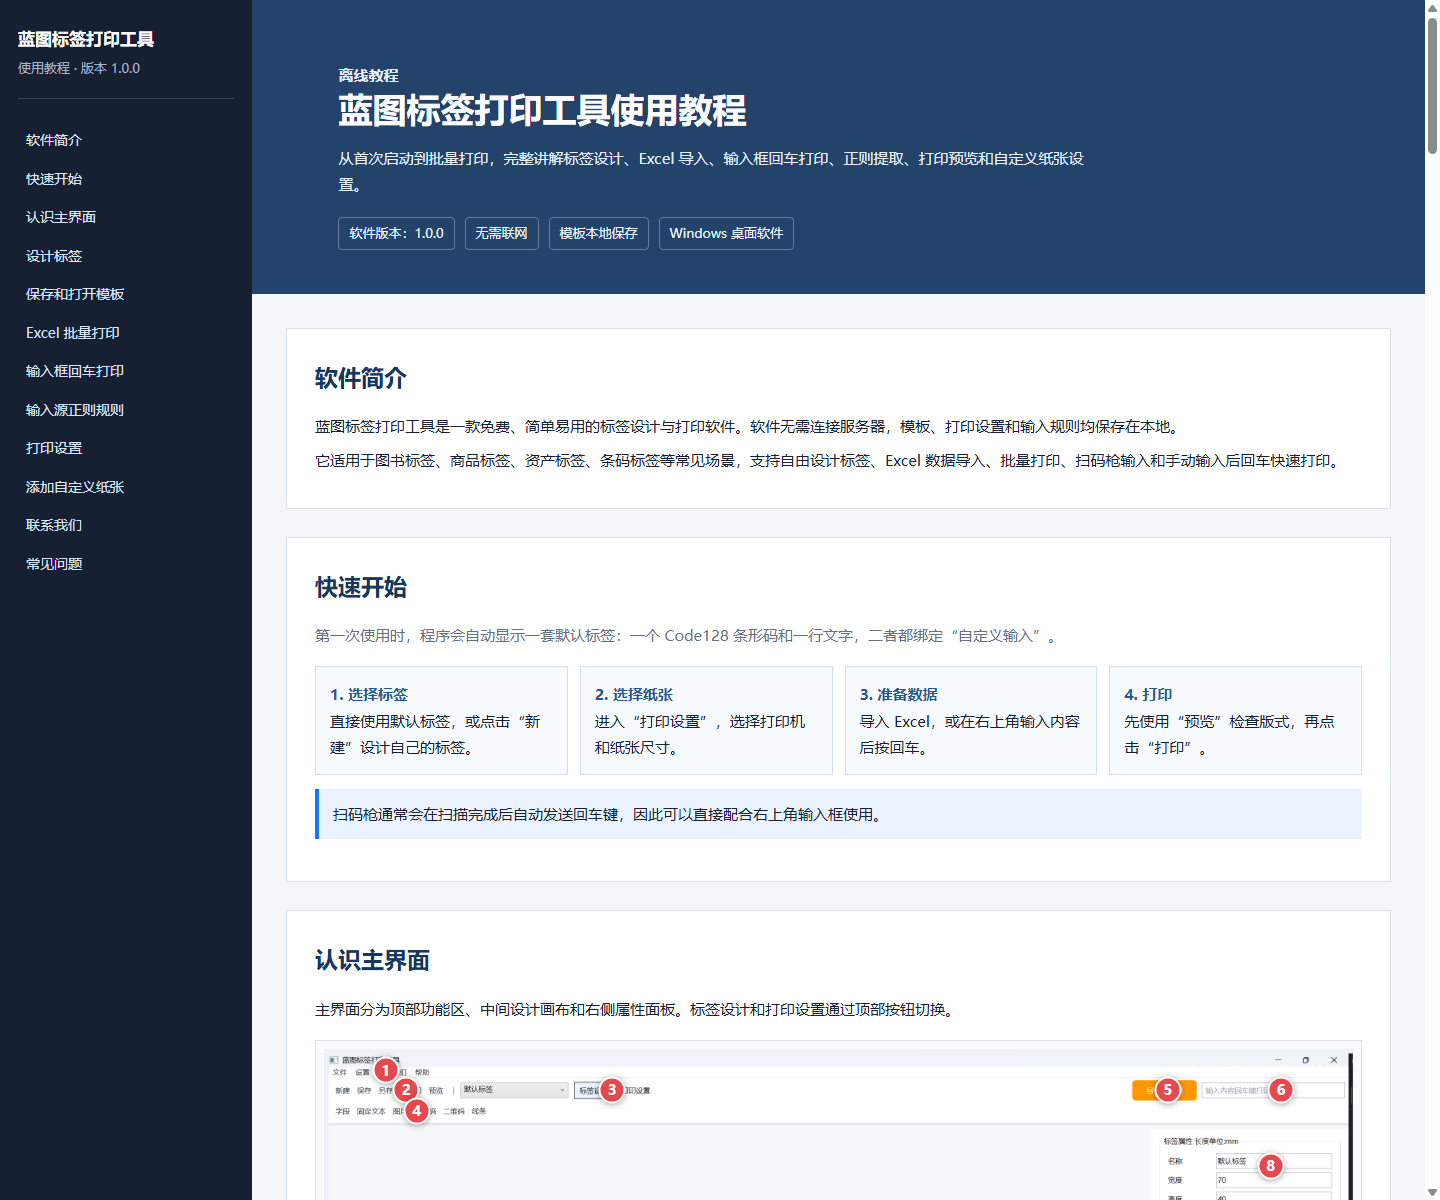Click the 认识主界面 section heading
The height and width of the screenshot is (1200, 1440).
372,960
